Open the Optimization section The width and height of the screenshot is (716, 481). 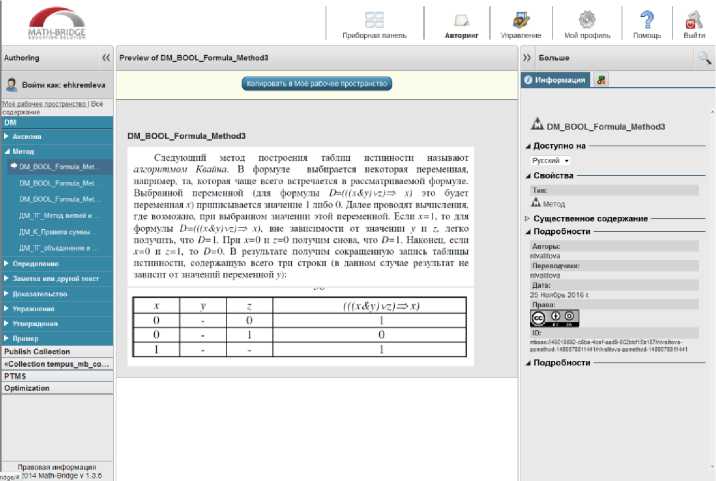pos(57,388)
